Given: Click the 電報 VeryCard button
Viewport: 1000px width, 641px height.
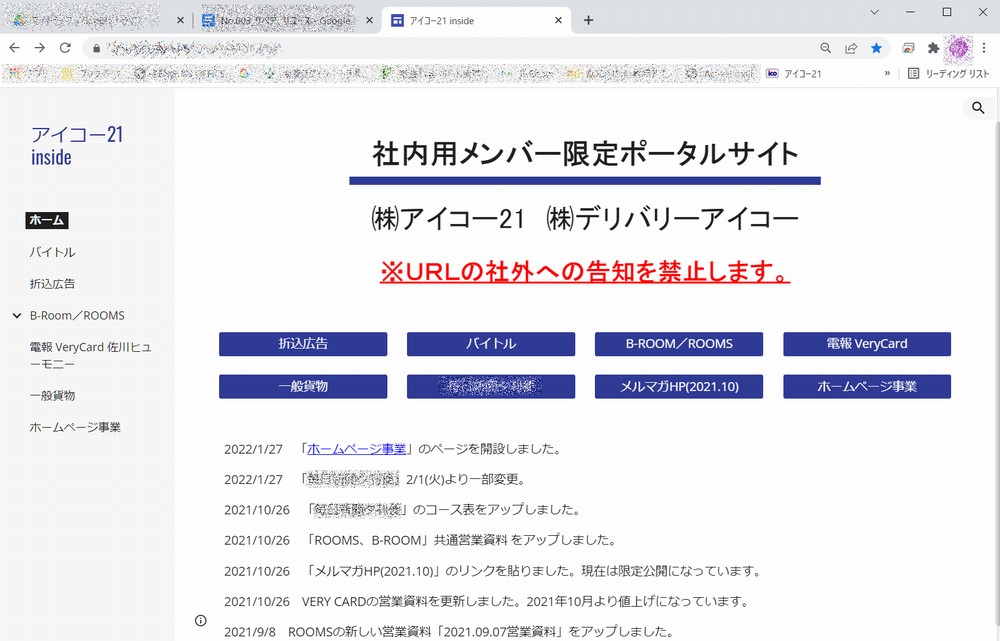Looking at the screenshot, I should (866, 344).
